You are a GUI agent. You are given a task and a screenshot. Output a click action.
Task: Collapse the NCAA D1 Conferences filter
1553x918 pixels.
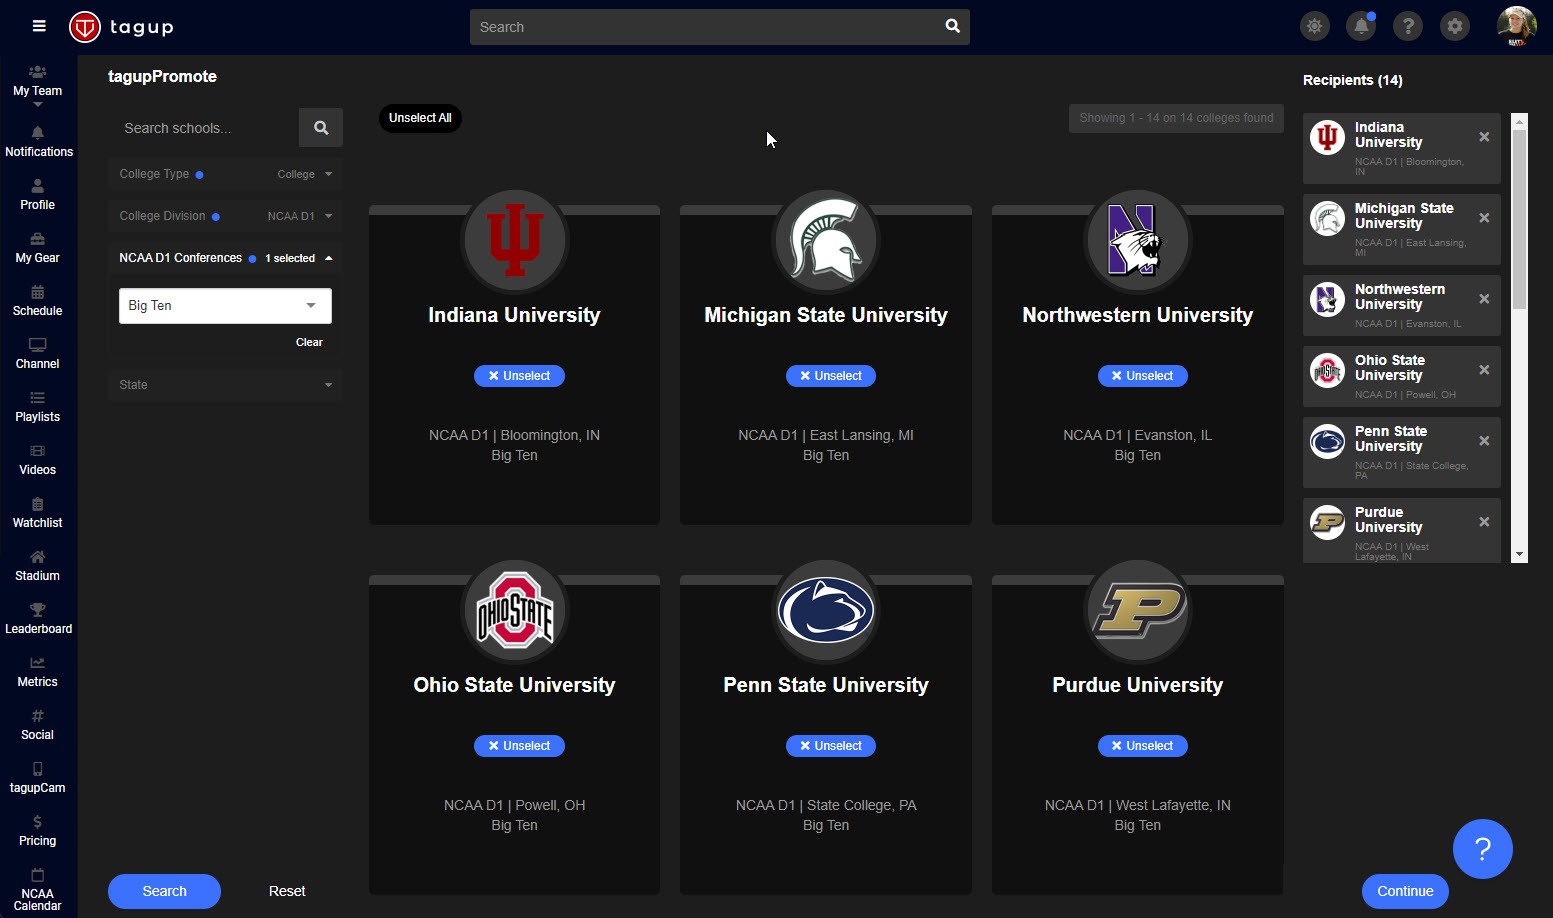click(x=328, y=257)
